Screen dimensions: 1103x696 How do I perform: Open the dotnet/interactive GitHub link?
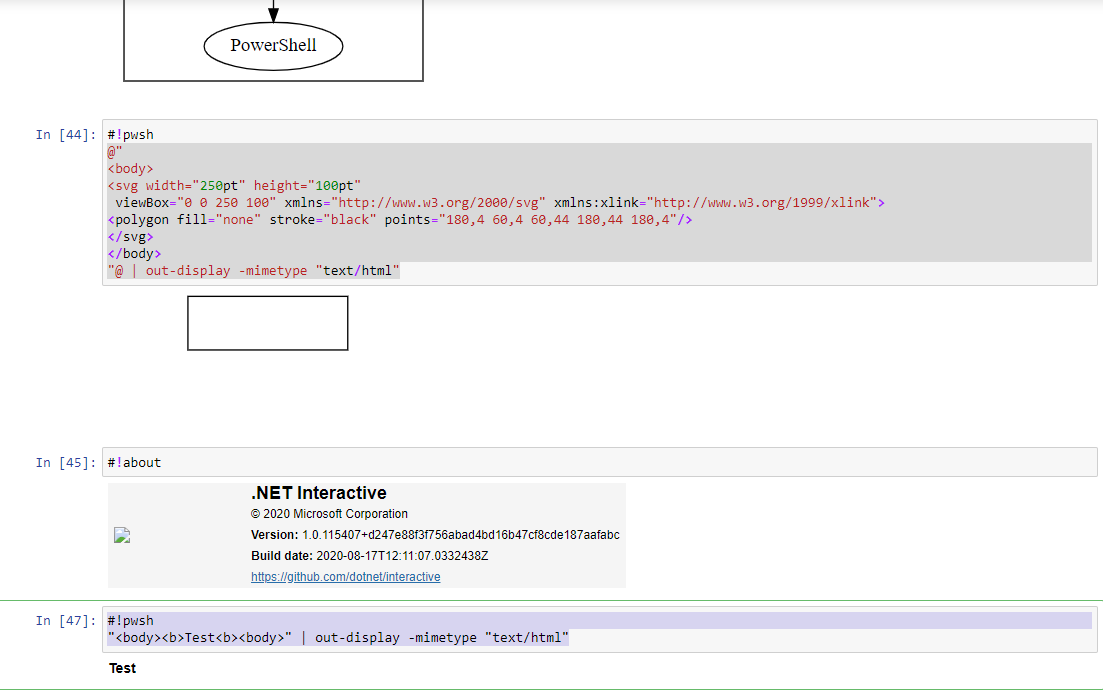click(345, 576)
